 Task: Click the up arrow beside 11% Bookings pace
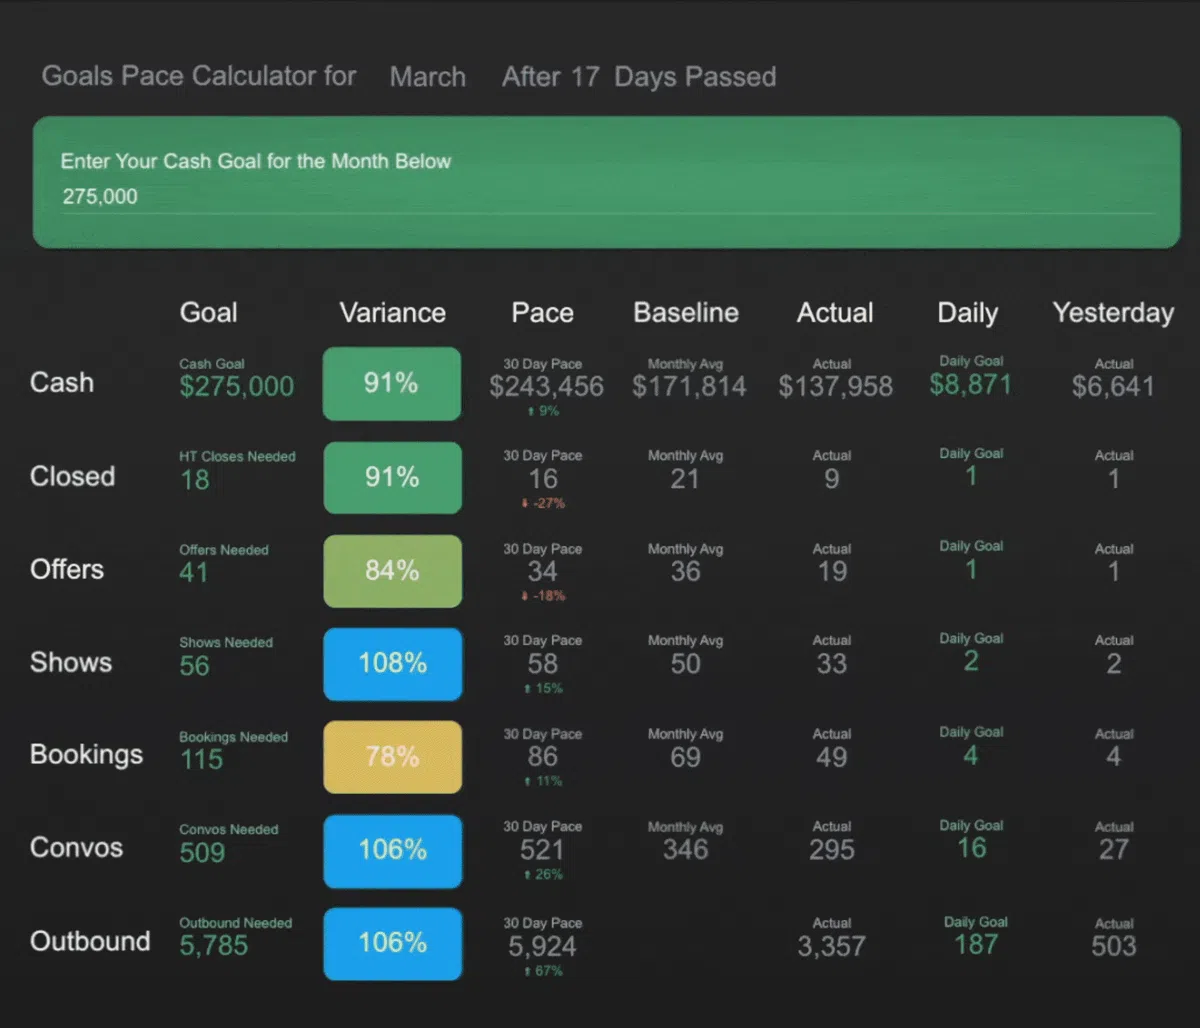[527, 781]
